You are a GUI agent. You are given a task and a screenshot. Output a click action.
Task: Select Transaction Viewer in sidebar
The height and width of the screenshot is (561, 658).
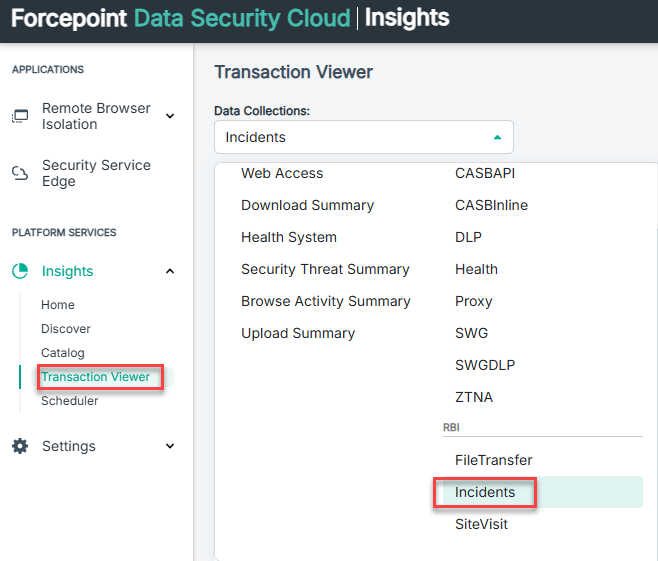pos(95,377)
